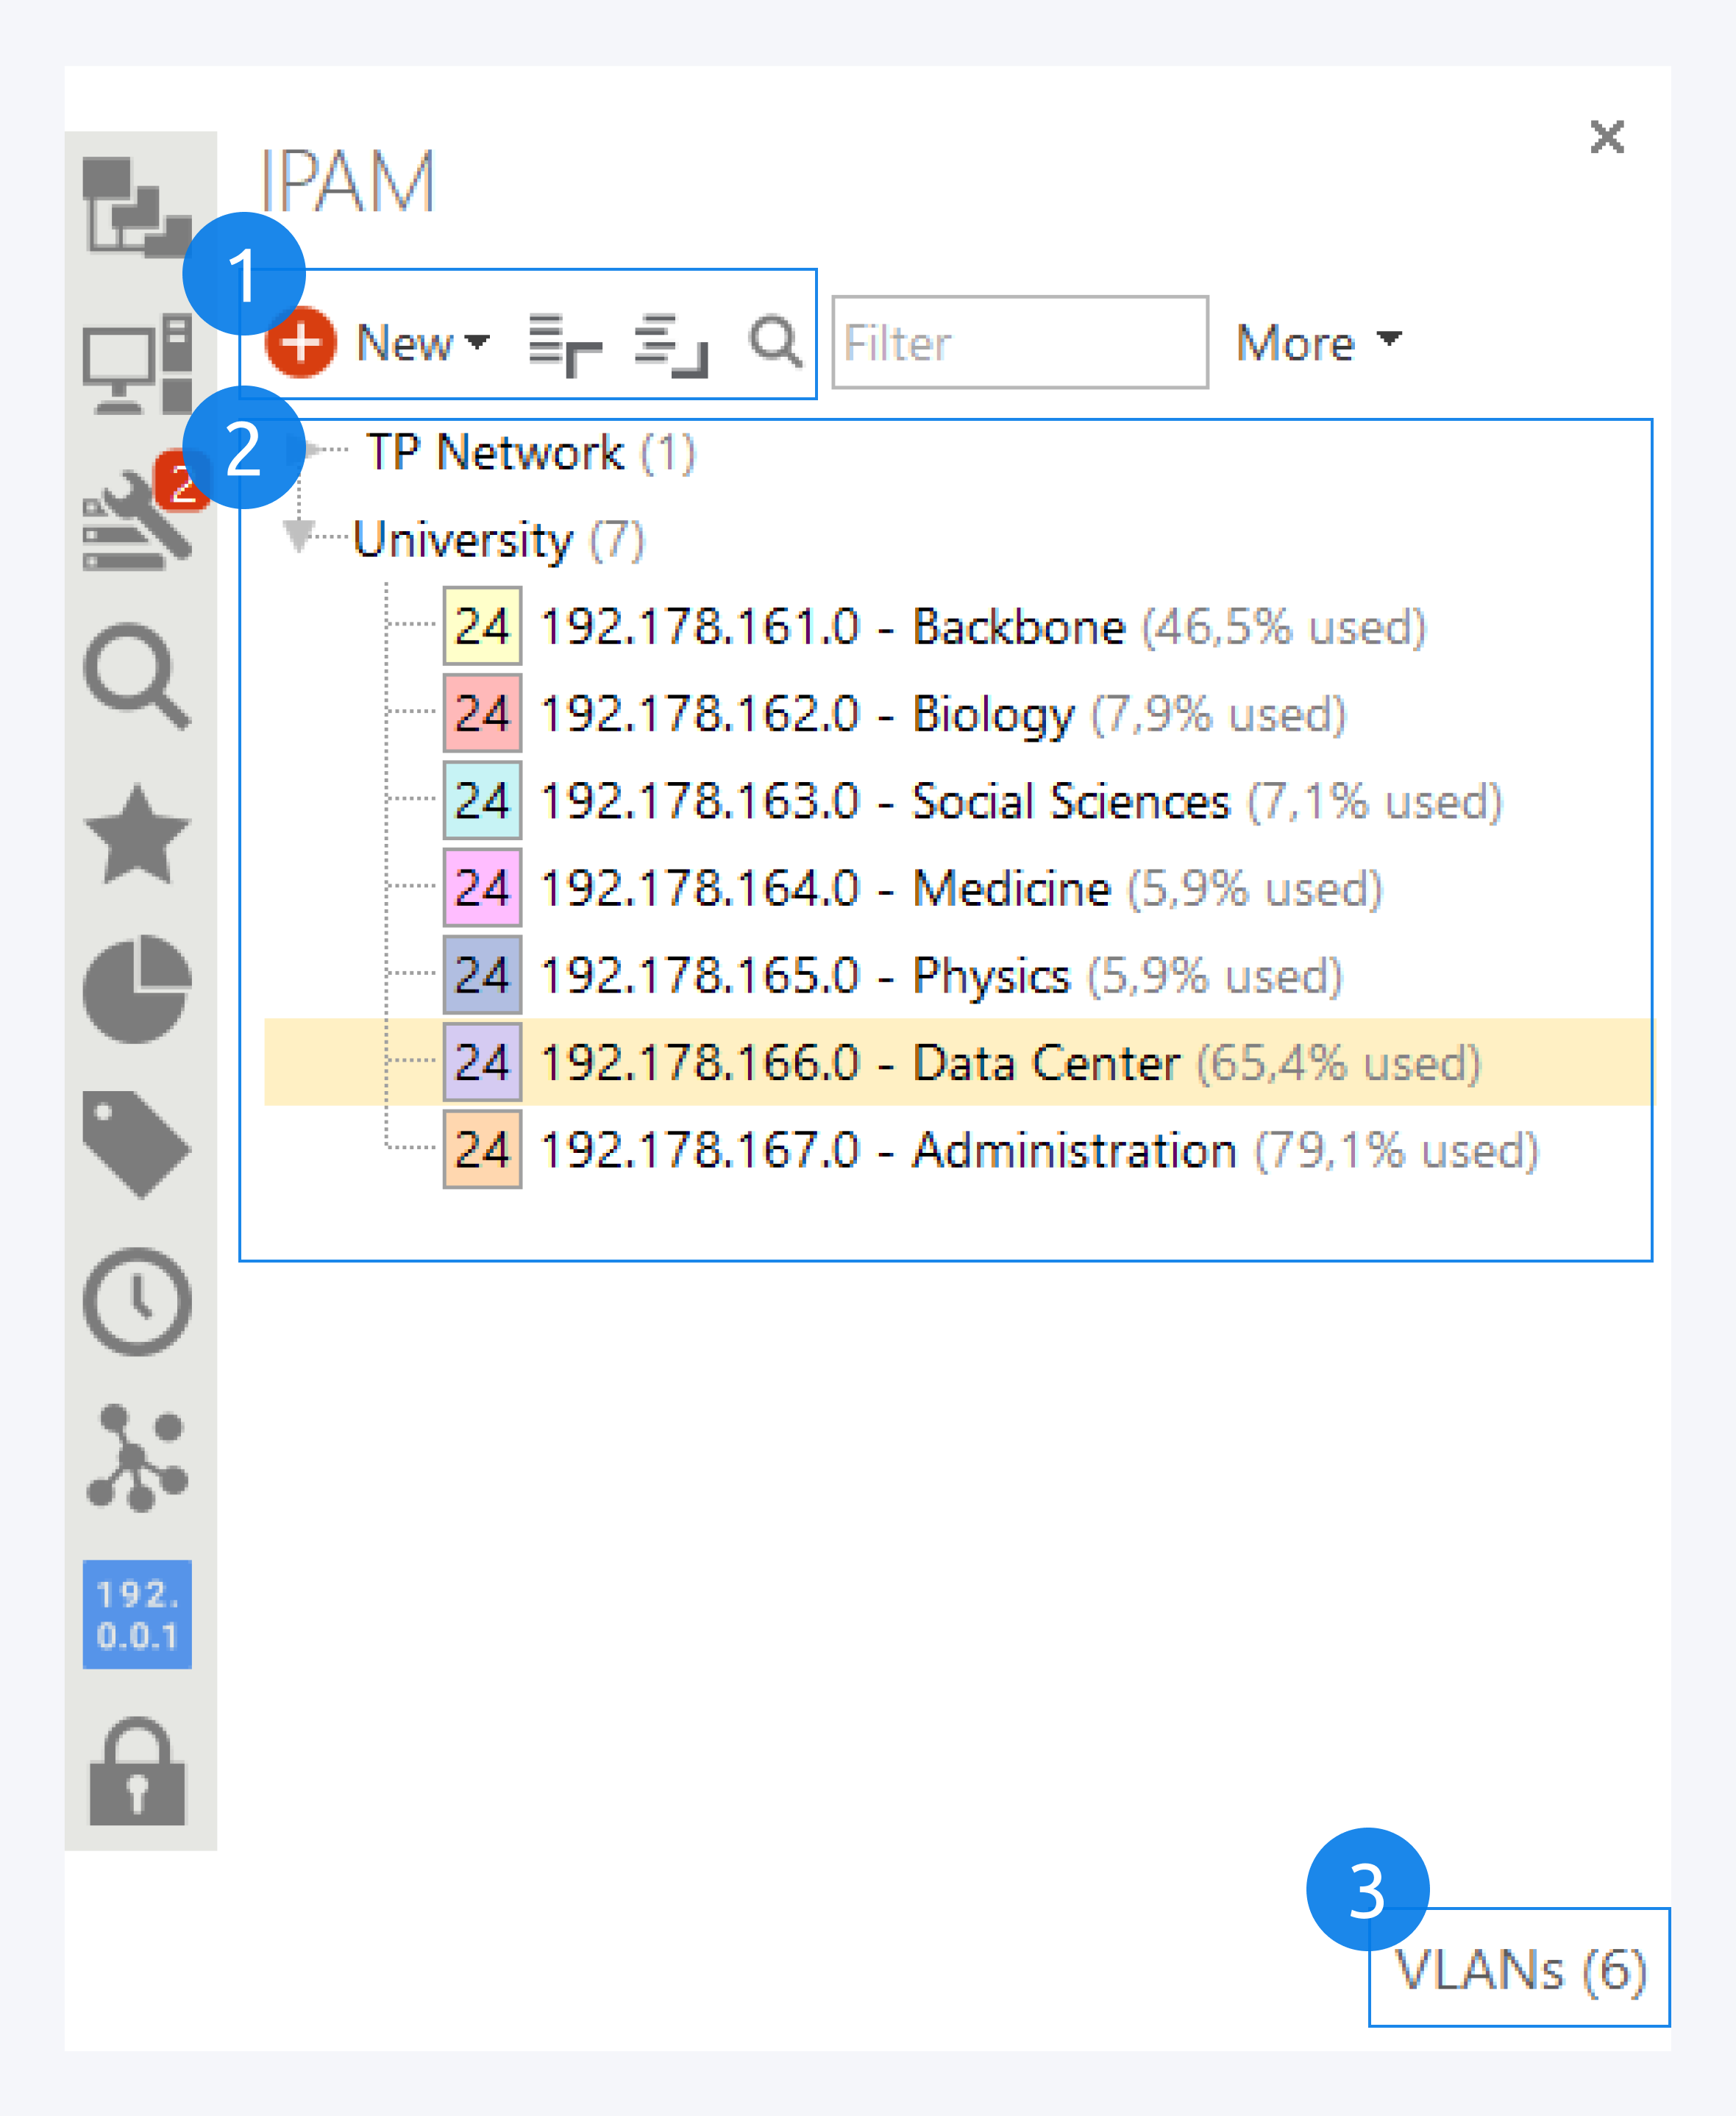Click the 192.0.0.1 IPAM sidebar icon
This screenshot has height=2116, width=1736.
137,1614
